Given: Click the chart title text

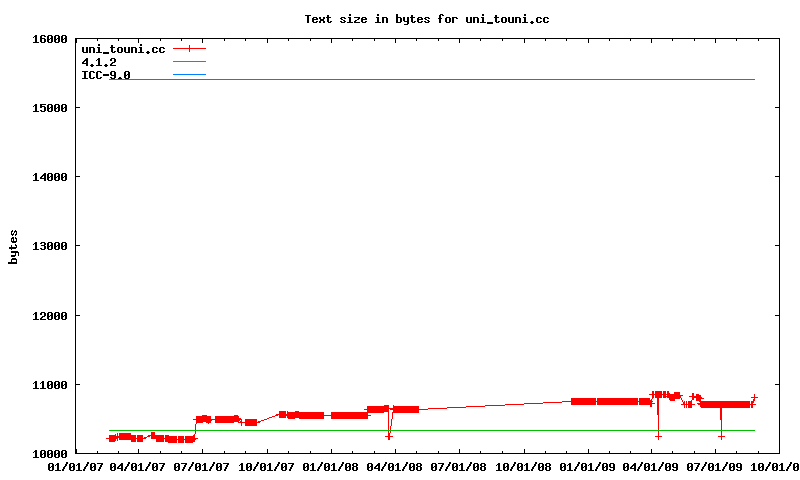Looking at the screenshot, I should coord(427,19).
